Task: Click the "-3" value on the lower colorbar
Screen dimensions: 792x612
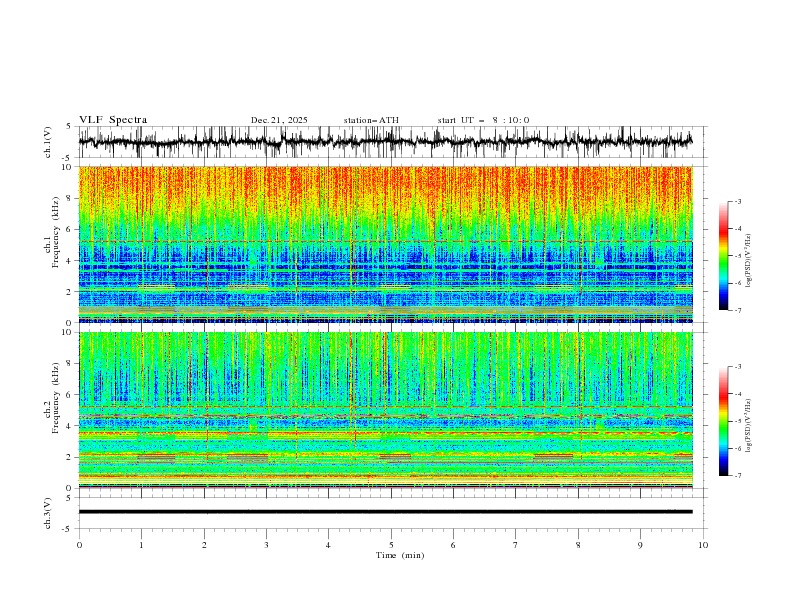Action: point(738,367)
